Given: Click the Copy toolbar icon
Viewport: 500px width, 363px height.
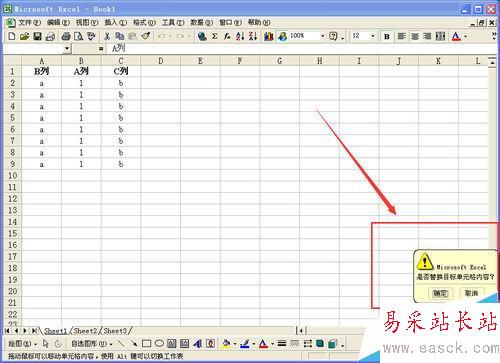Looking at the screenshot, I should (120, 36).
